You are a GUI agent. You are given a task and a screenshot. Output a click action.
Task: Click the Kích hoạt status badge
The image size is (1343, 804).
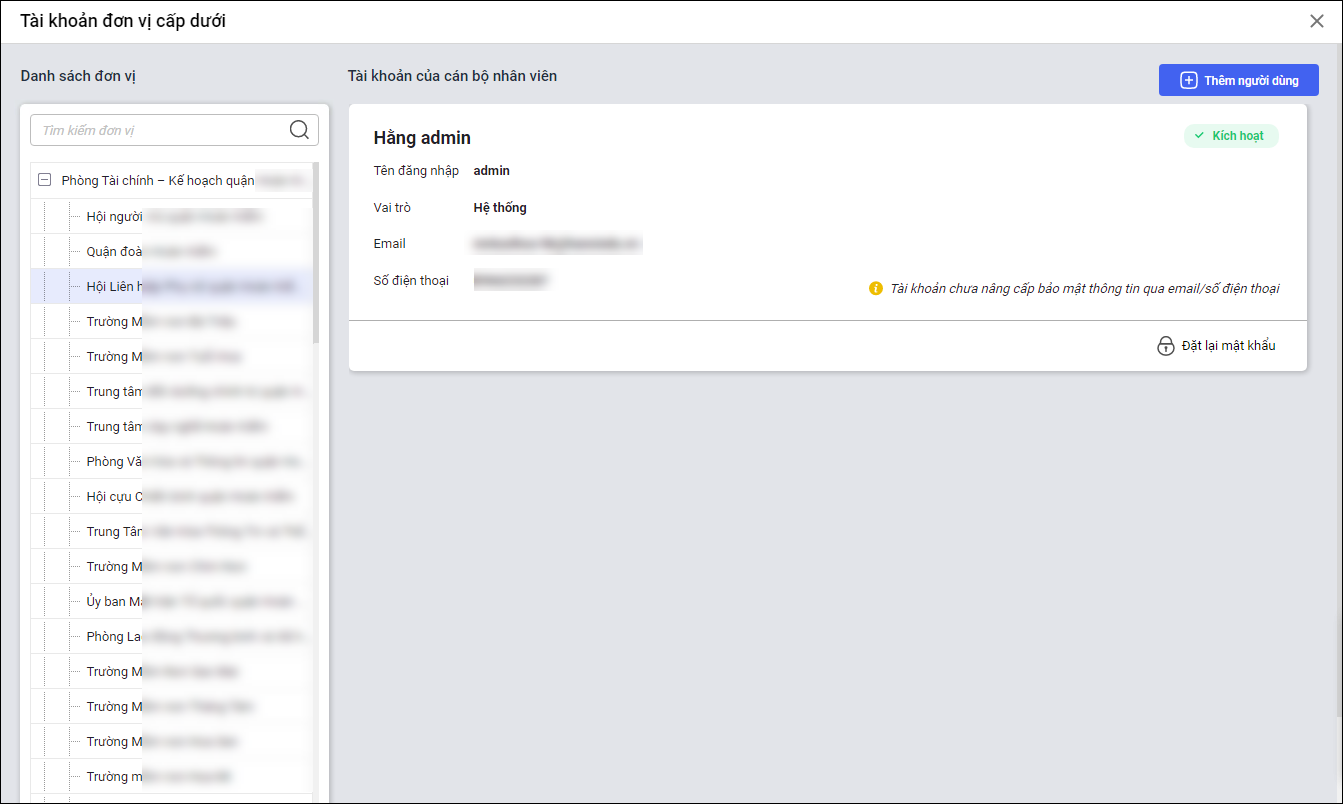coord(1231,136)
